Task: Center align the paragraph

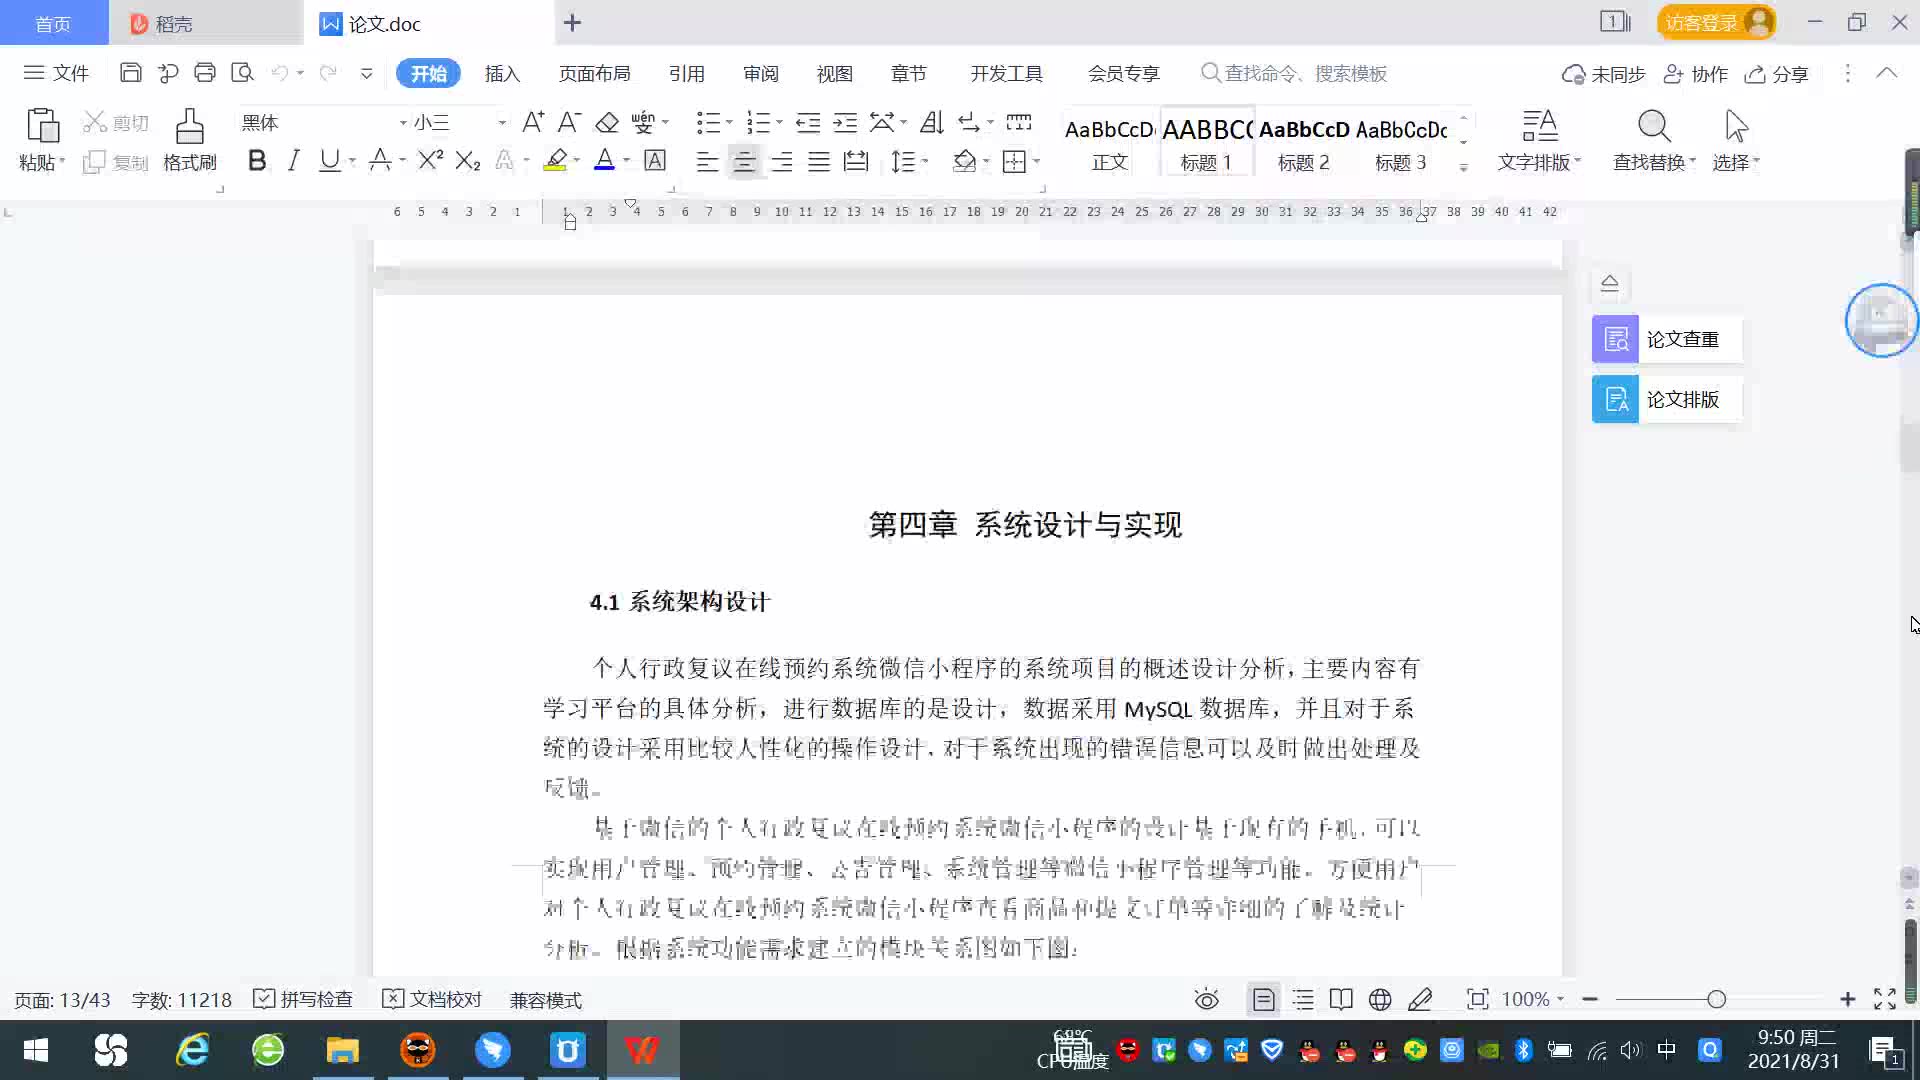Action: pyautogui.click(x=744, y=161)
